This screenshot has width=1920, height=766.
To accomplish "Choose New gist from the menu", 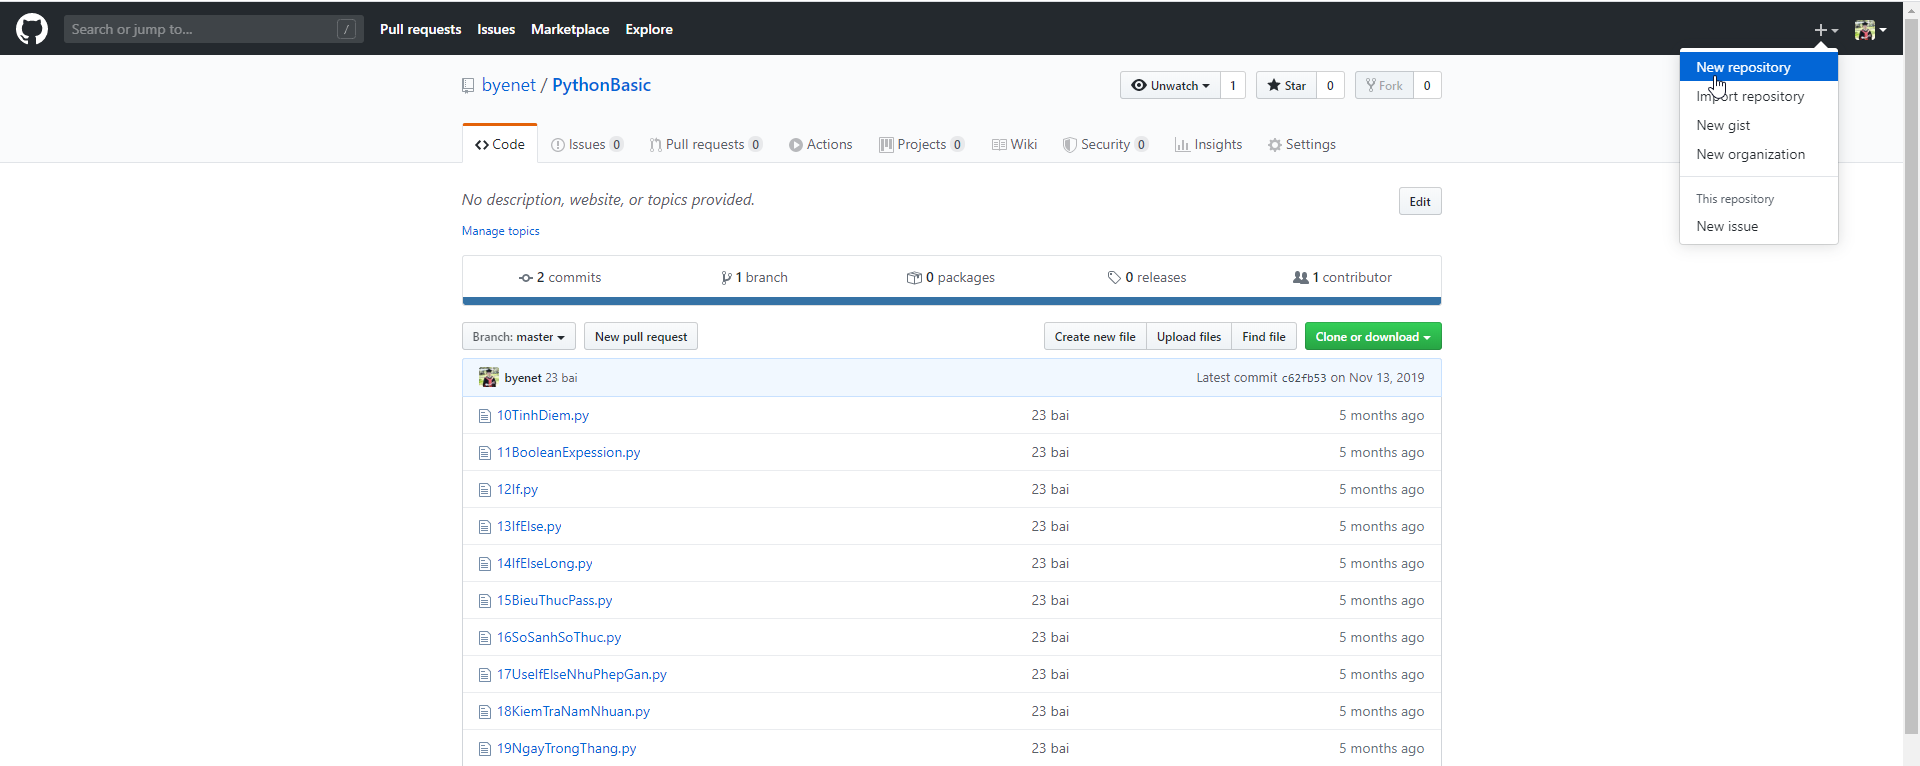I will (1758, 125).
